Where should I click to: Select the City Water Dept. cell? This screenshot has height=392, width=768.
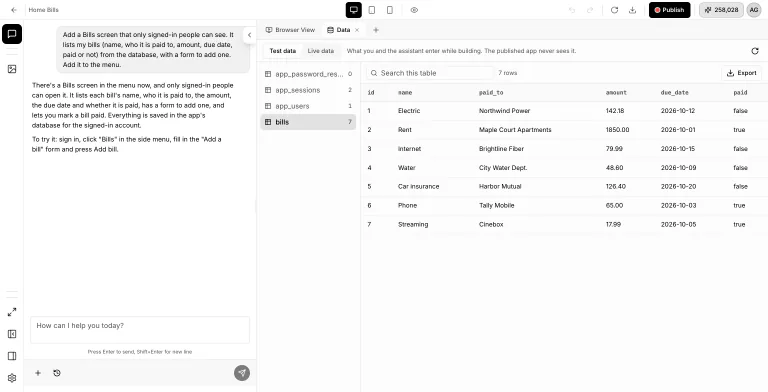(x=503, y=168)
